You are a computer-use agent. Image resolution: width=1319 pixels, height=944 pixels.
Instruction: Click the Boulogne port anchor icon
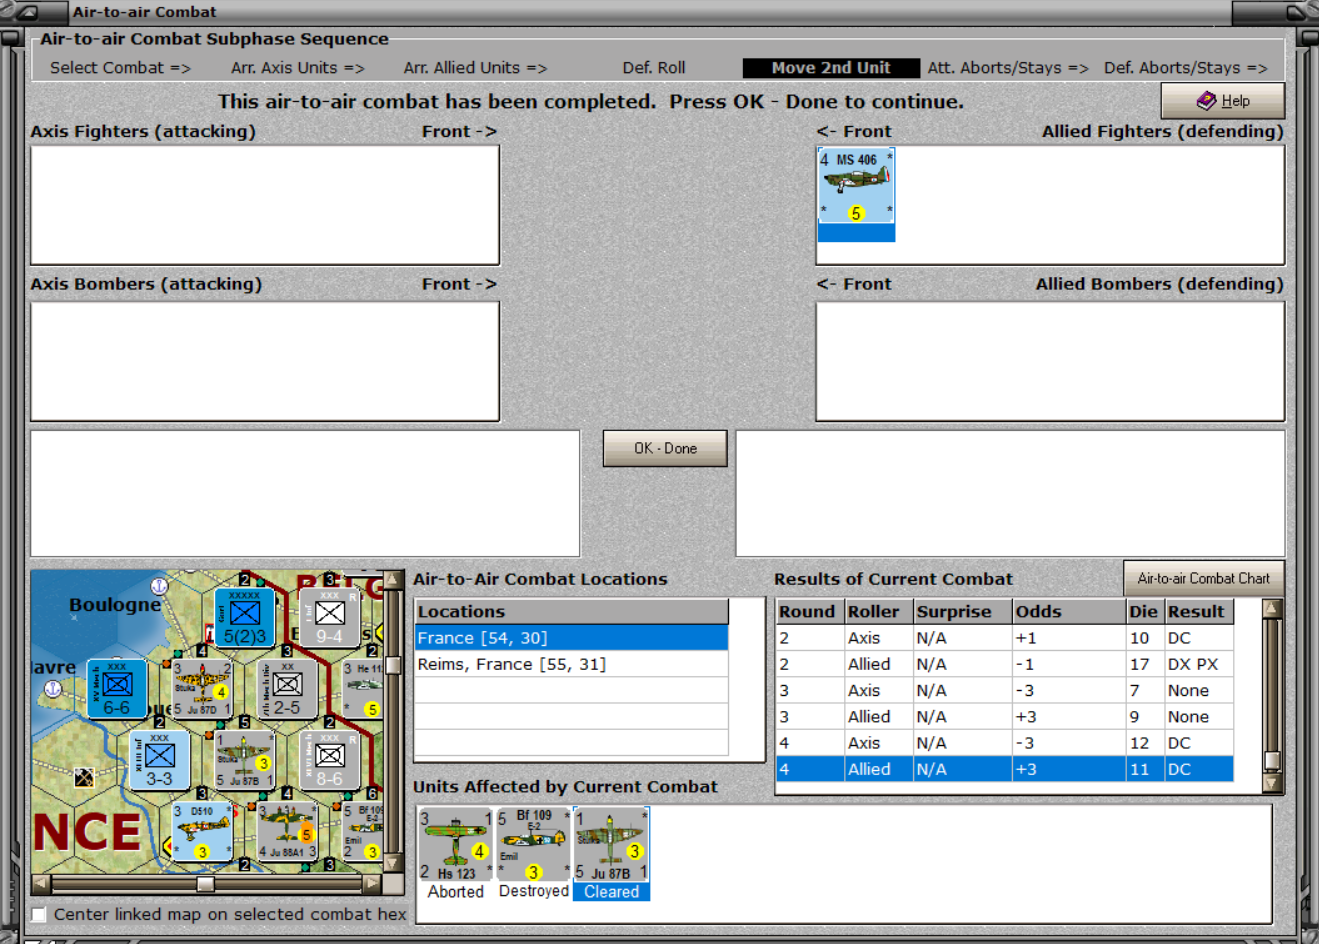159,585
